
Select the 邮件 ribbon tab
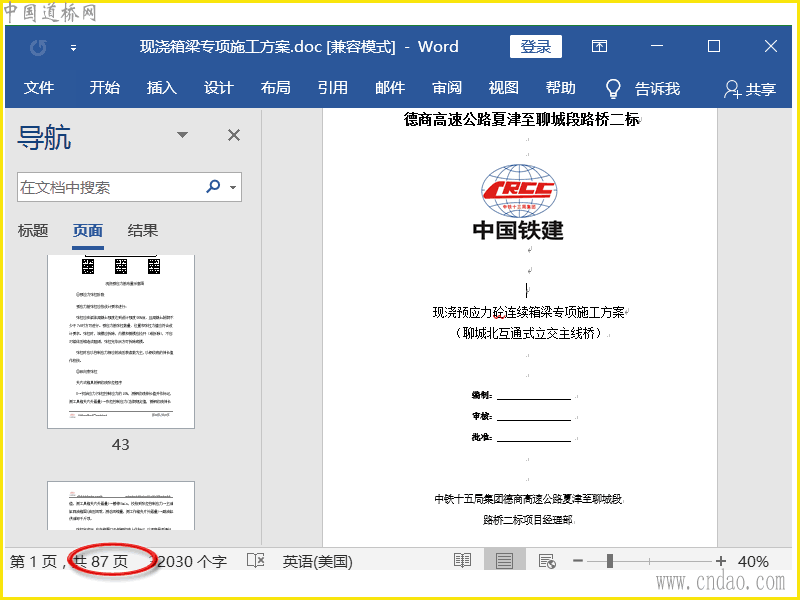pos(390,88)
